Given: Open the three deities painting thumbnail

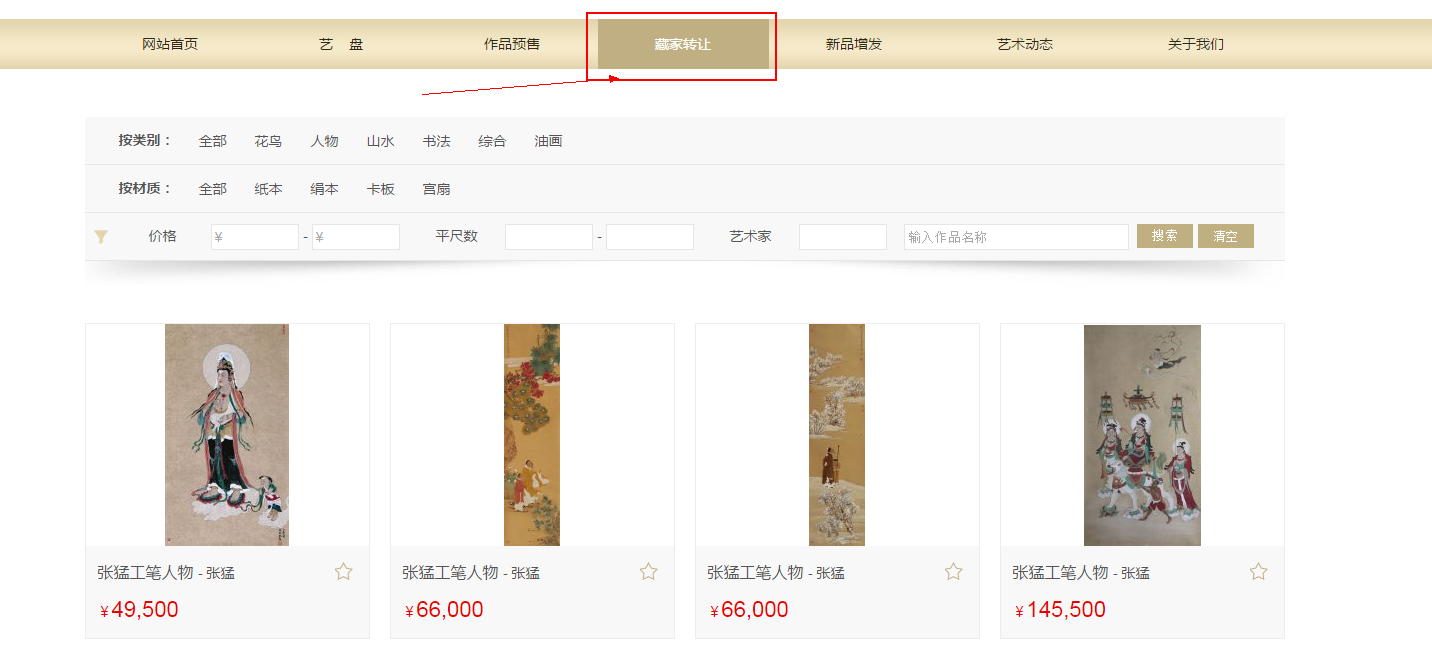Looking at the screenshot, I should point(1142,435).
